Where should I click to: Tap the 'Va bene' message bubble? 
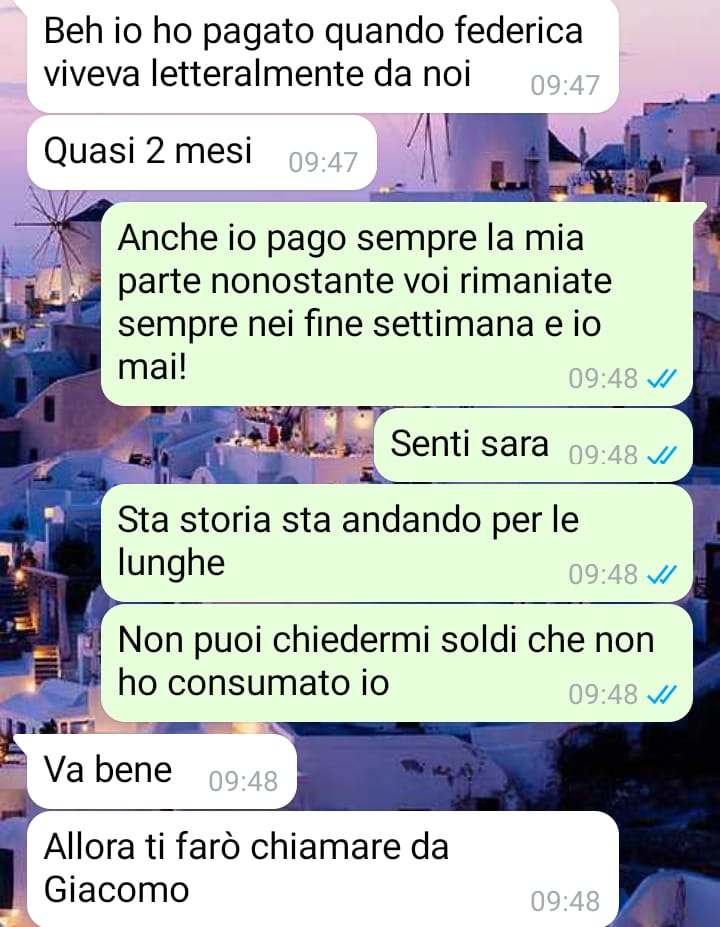point(161,772)
